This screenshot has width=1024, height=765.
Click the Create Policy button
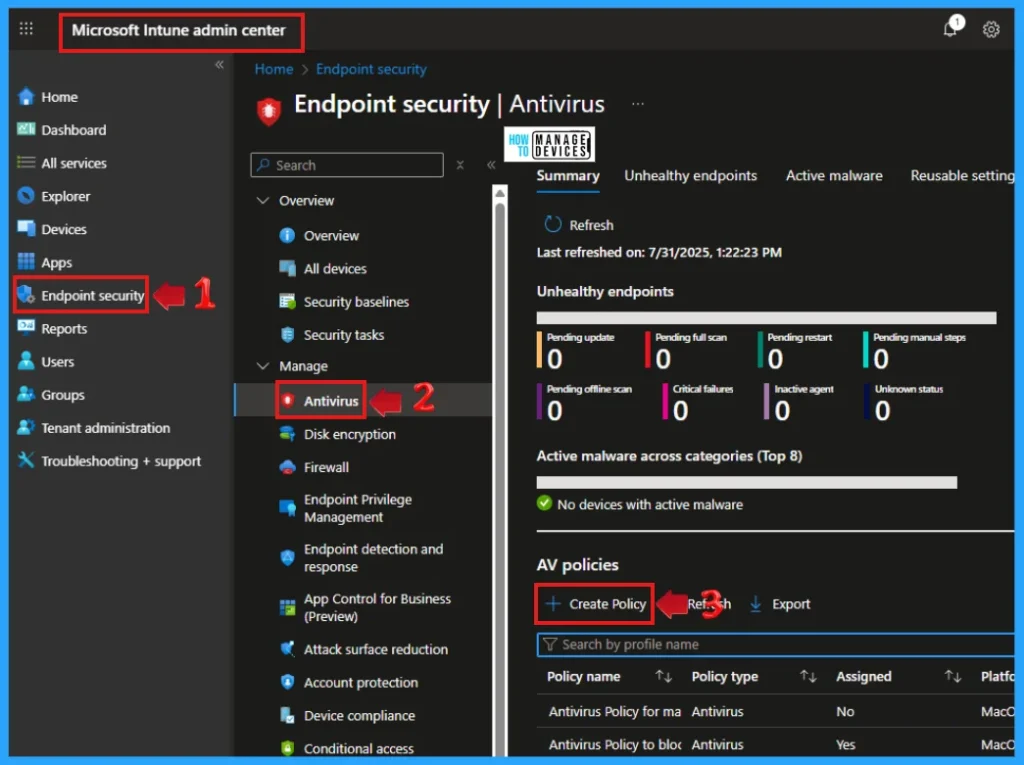pyautogui.click(x=595, y=604)
